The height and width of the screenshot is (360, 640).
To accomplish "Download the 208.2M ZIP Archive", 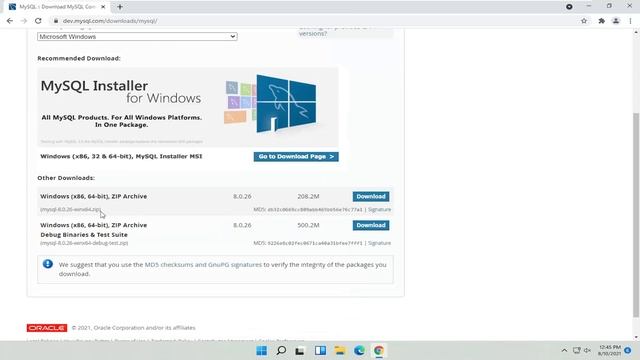I will click(x=371, y=196).
